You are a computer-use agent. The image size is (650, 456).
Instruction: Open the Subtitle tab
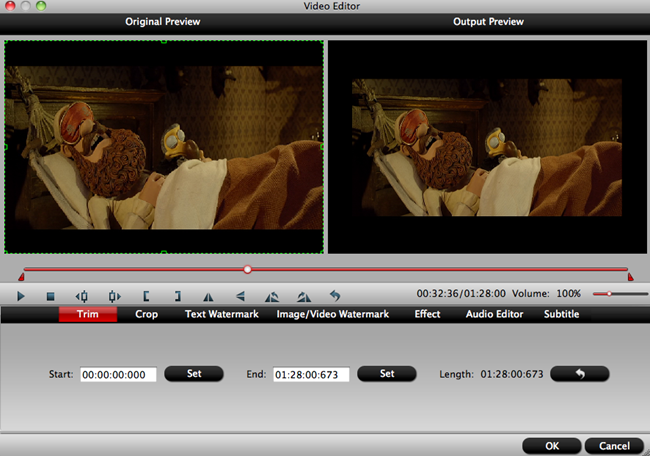(x=561, y=314)
